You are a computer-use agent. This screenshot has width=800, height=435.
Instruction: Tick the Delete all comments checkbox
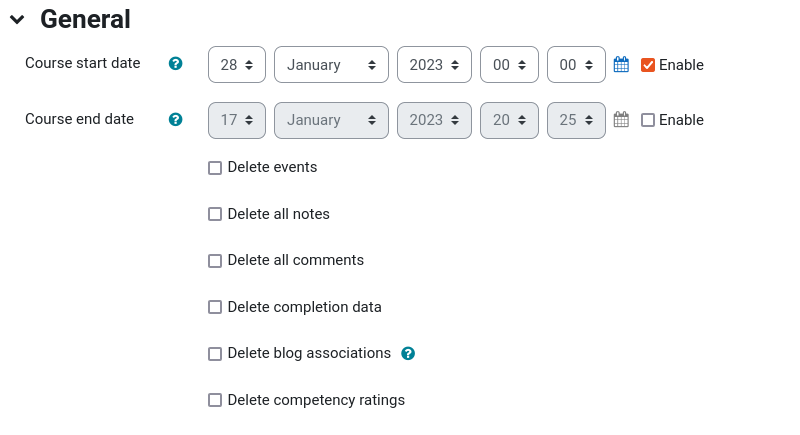(x=215, y=261)
